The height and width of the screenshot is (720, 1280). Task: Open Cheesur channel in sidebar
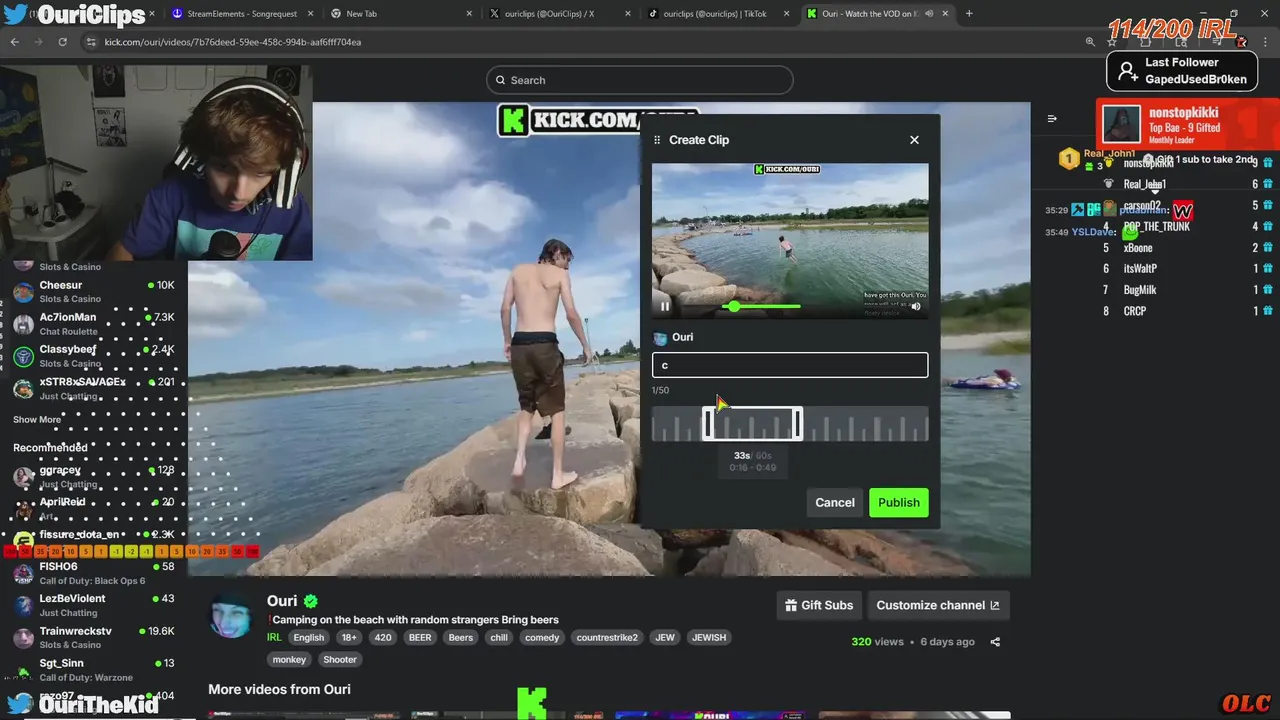(x=94, y=291)
